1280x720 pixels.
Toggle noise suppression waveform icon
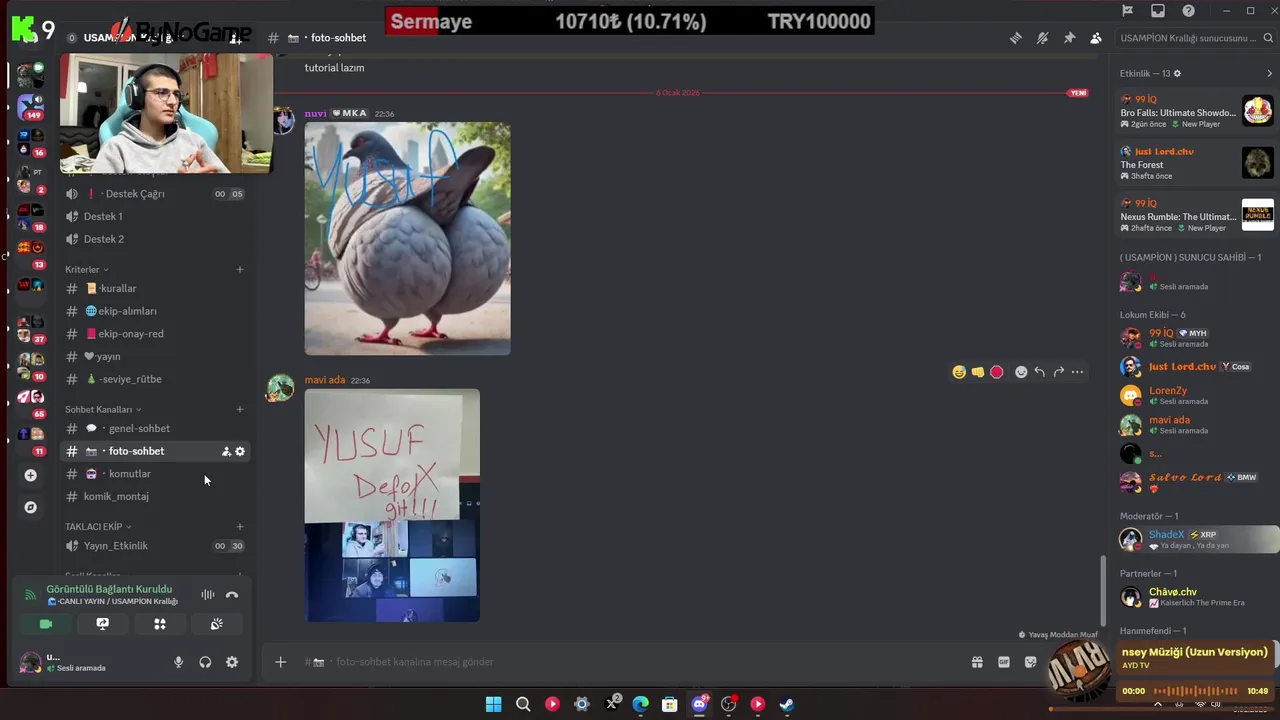[207, 595]
